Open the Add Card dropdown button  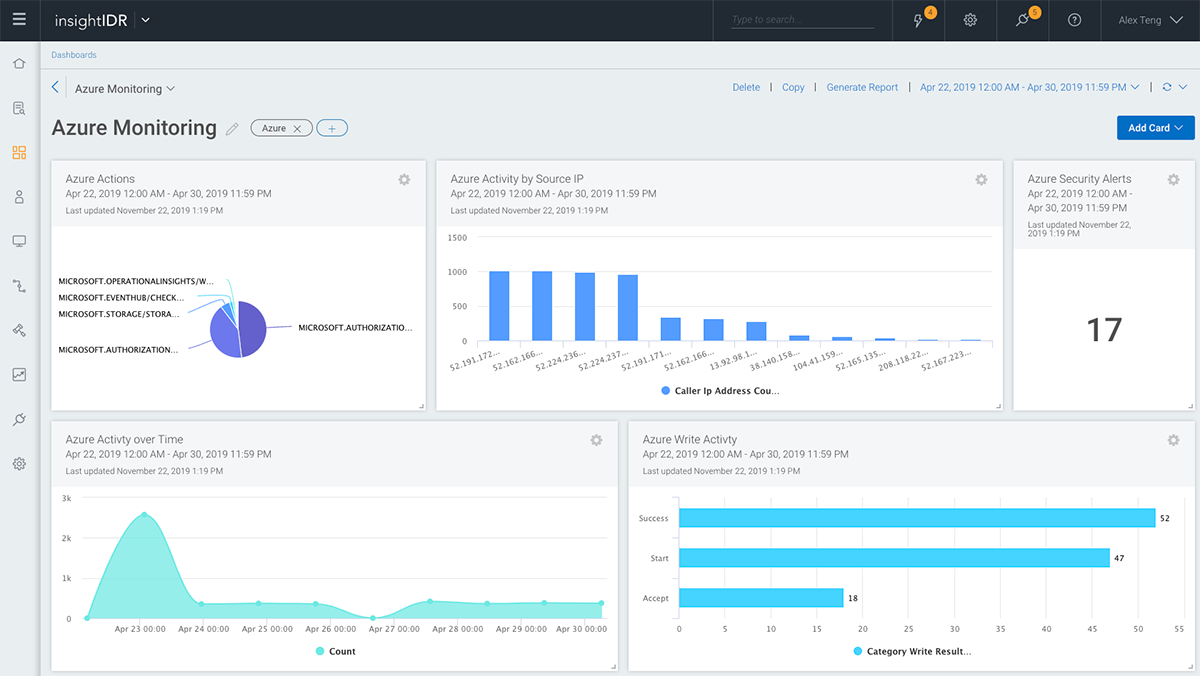[1156, 128]
